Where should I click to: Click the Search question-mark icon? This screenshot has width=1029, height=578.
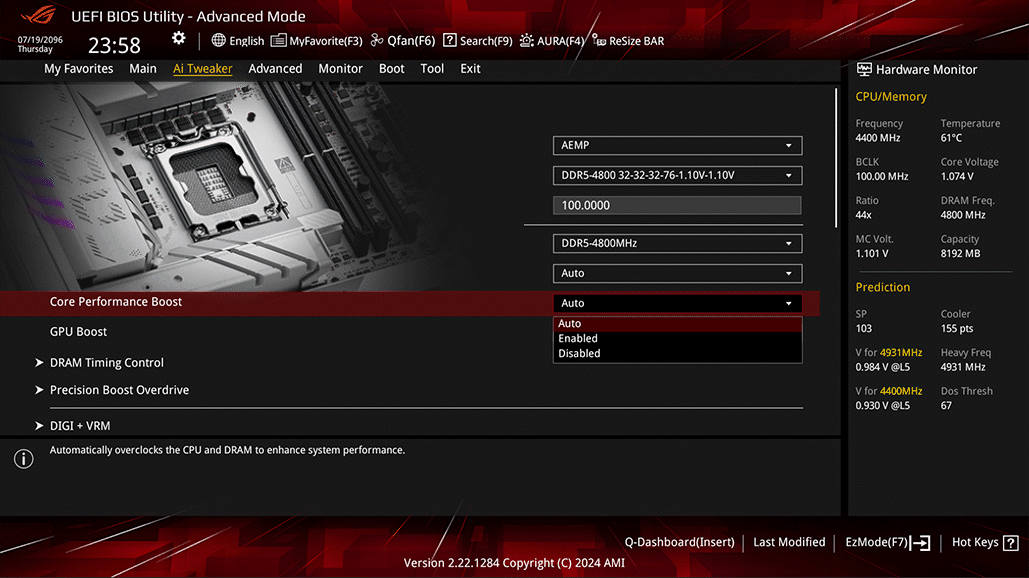pyautogui.click(x=450, y=41)
